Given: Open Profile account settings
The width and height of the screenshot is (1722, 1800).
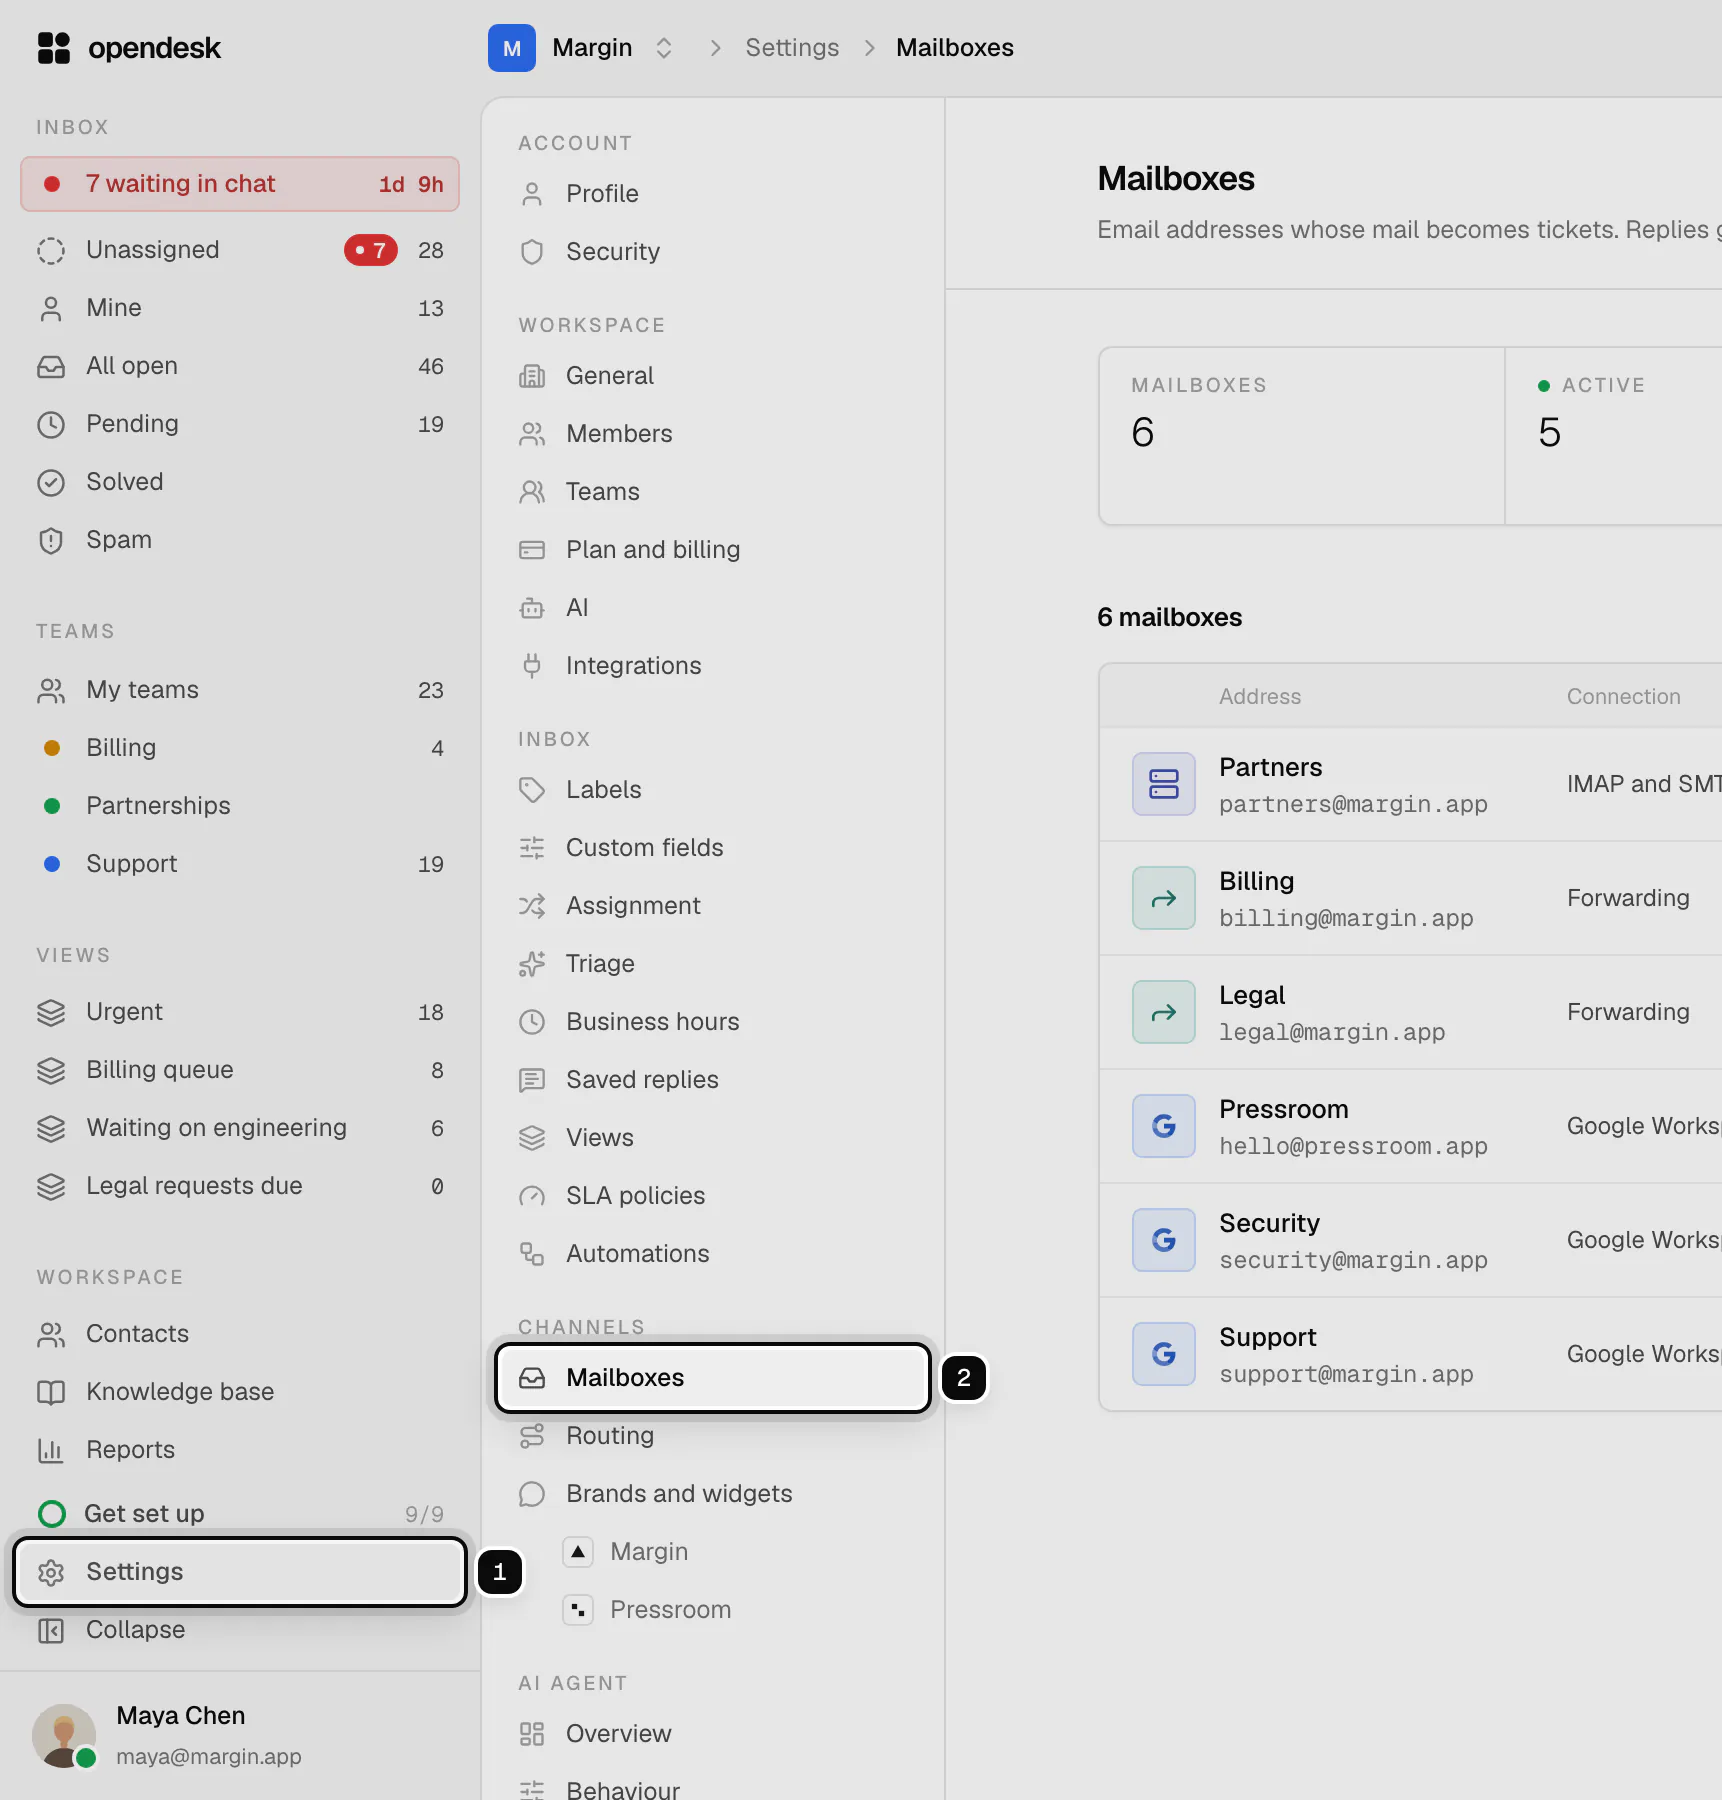Looking at the screenshot, I should [x=712, y=194].
